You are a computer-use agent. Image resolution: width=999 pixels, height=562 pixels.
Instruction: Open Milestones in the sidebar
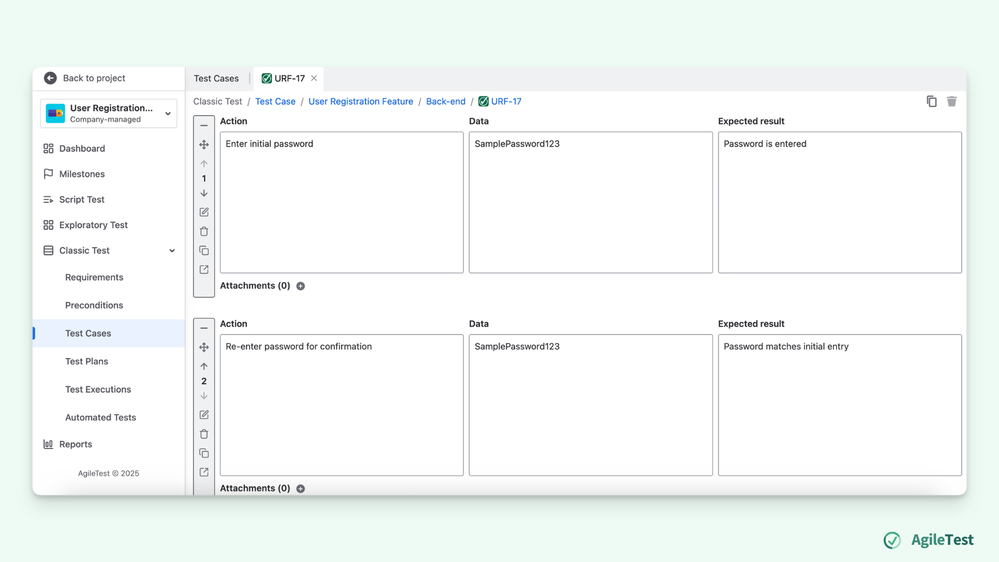point(82,174)
